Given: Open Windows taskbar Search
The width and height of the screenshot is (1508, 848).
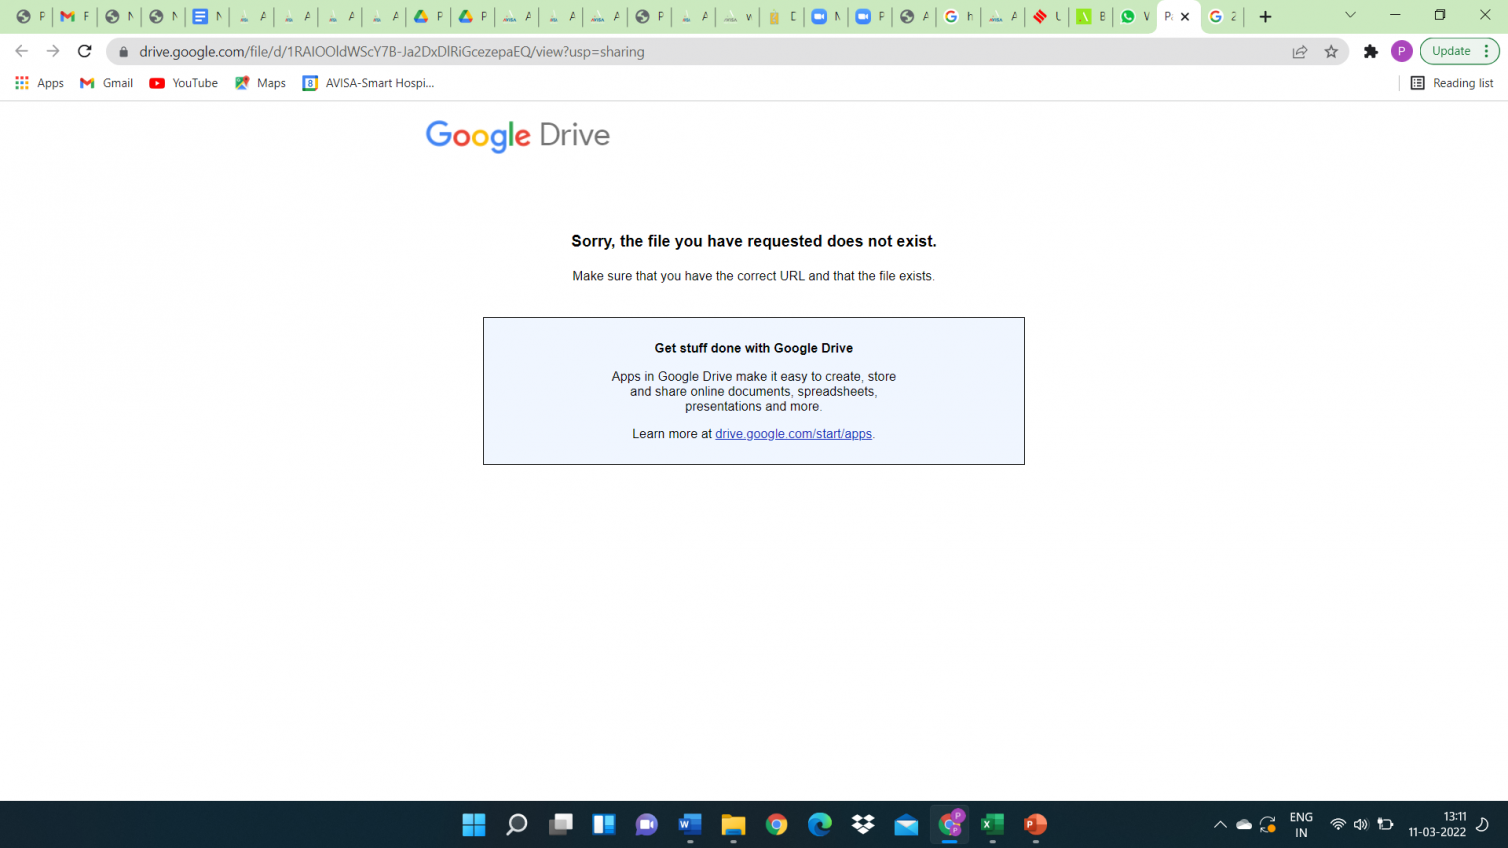Looking at the screenshot, I should (x=517, y=824).
